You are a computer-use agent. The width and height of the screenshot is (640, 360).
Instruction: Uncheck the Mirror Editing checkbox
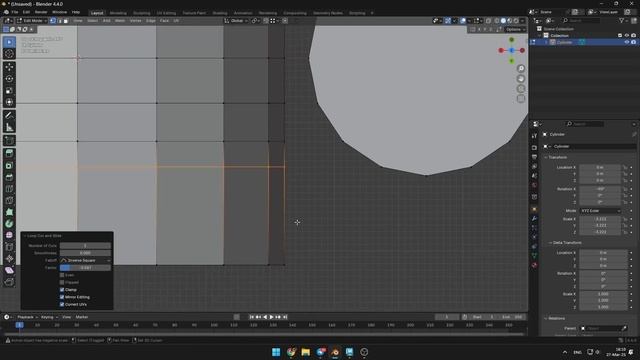pos(62,297)
